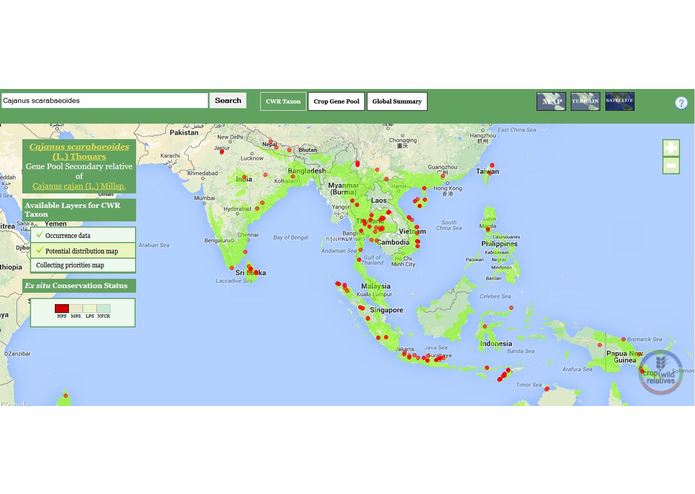Click the Search button
The height and width of the screenshot is (494, 695).
coord(228,101)
